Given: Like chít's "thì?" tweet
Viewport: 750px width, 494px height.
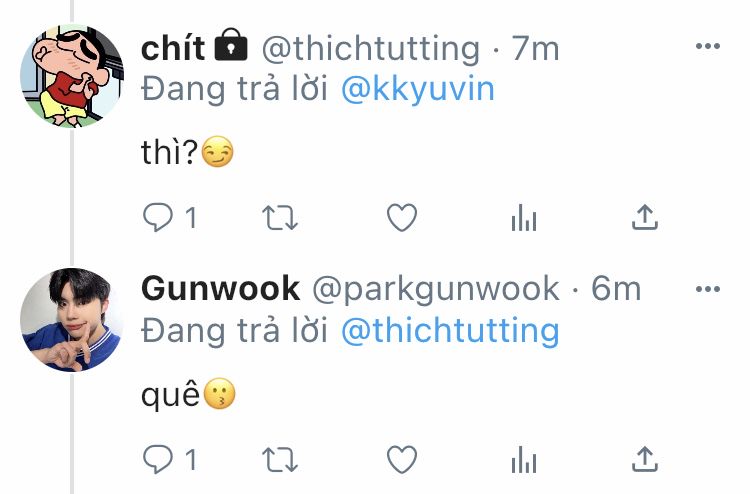Looking at the screenshot, I should pos(402,218).
